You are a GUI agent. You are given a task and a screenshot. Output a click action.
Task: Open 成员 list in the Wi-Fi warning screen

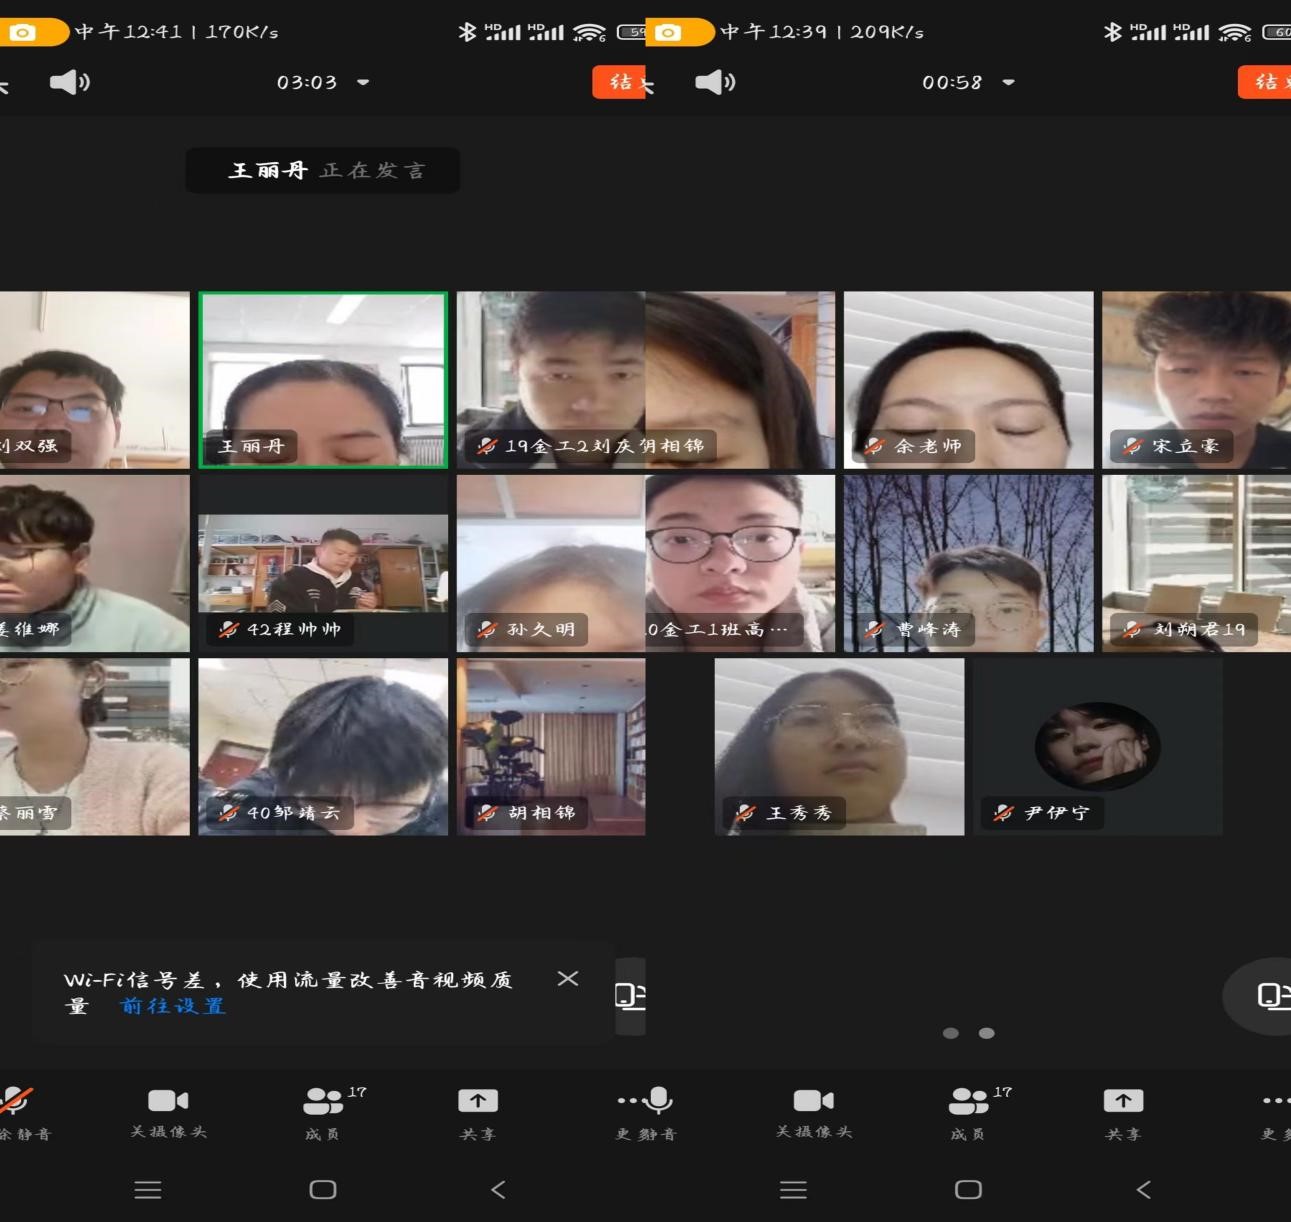tap(323, 1112)
